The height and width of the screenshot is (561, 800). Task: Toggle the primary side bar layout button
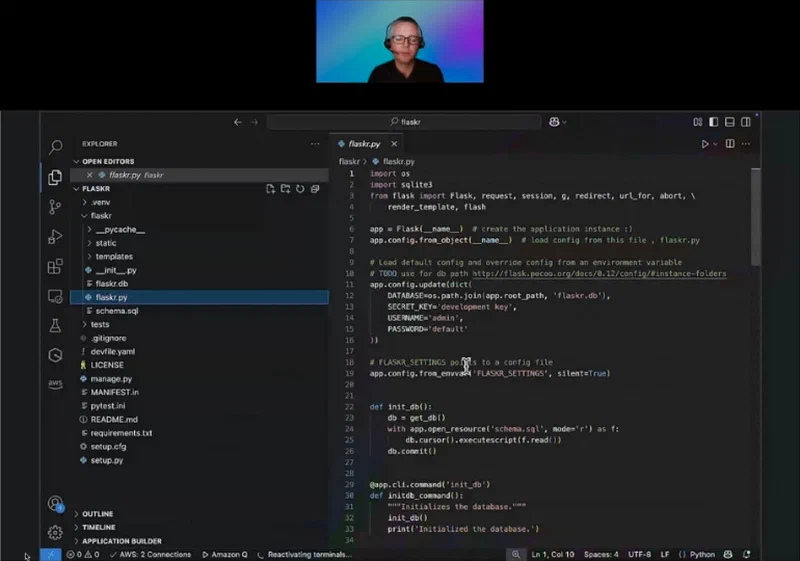[x=713, y=122]
